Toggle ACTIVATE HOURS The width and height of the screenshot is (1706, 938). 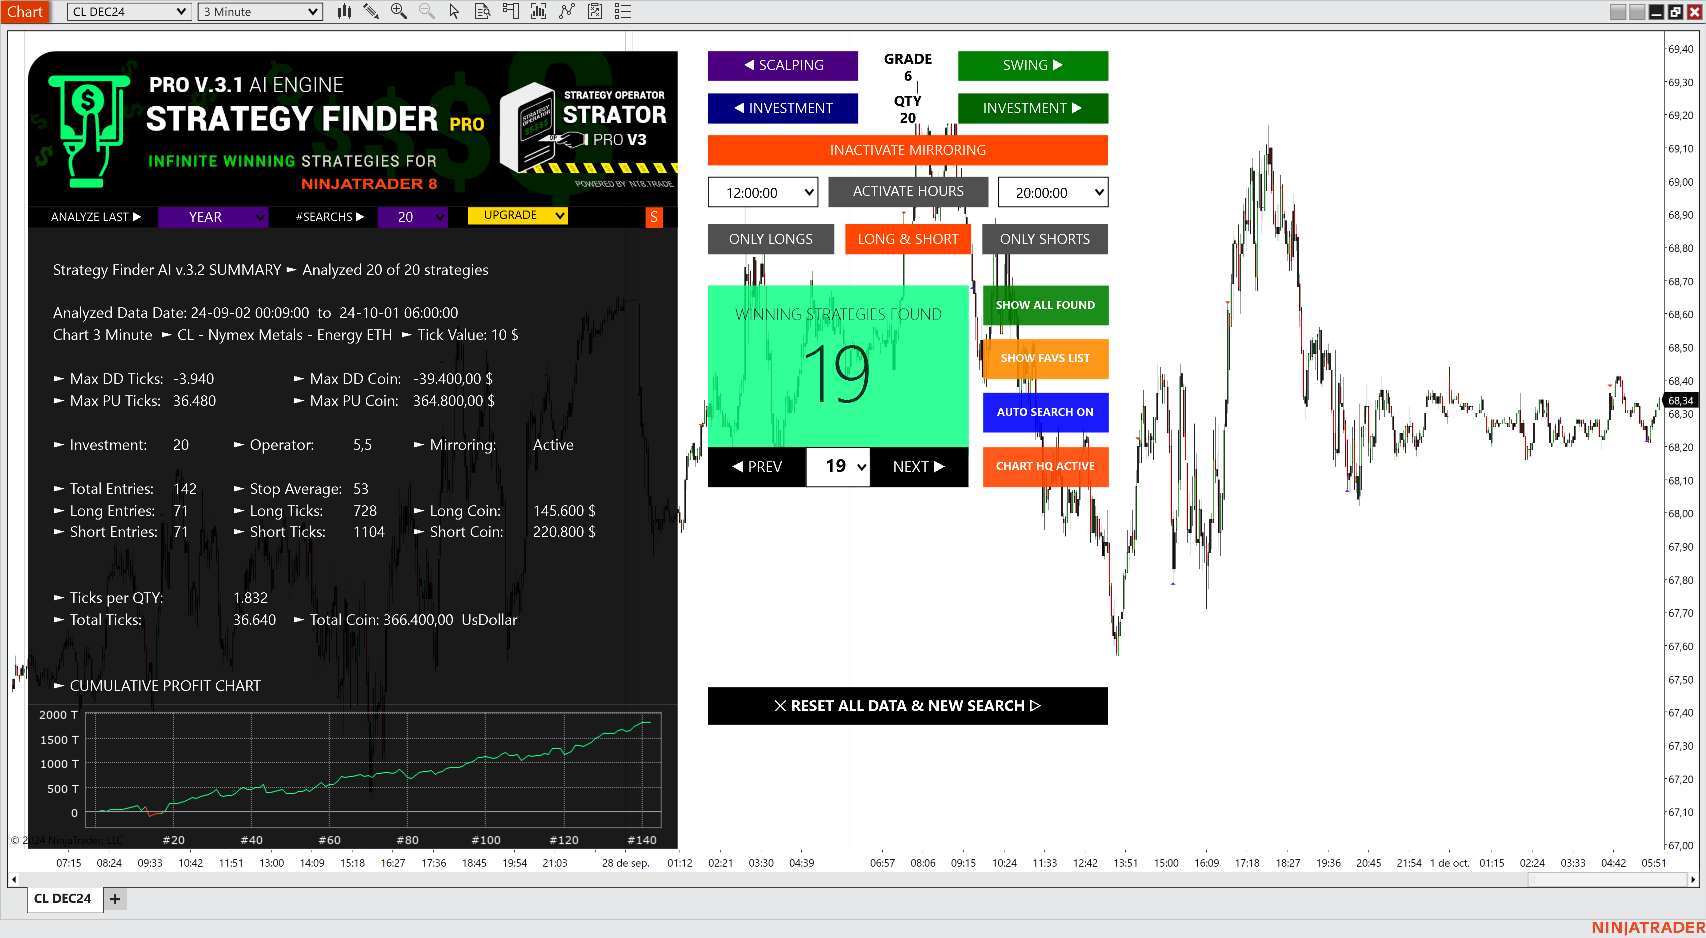coord(908,191)
